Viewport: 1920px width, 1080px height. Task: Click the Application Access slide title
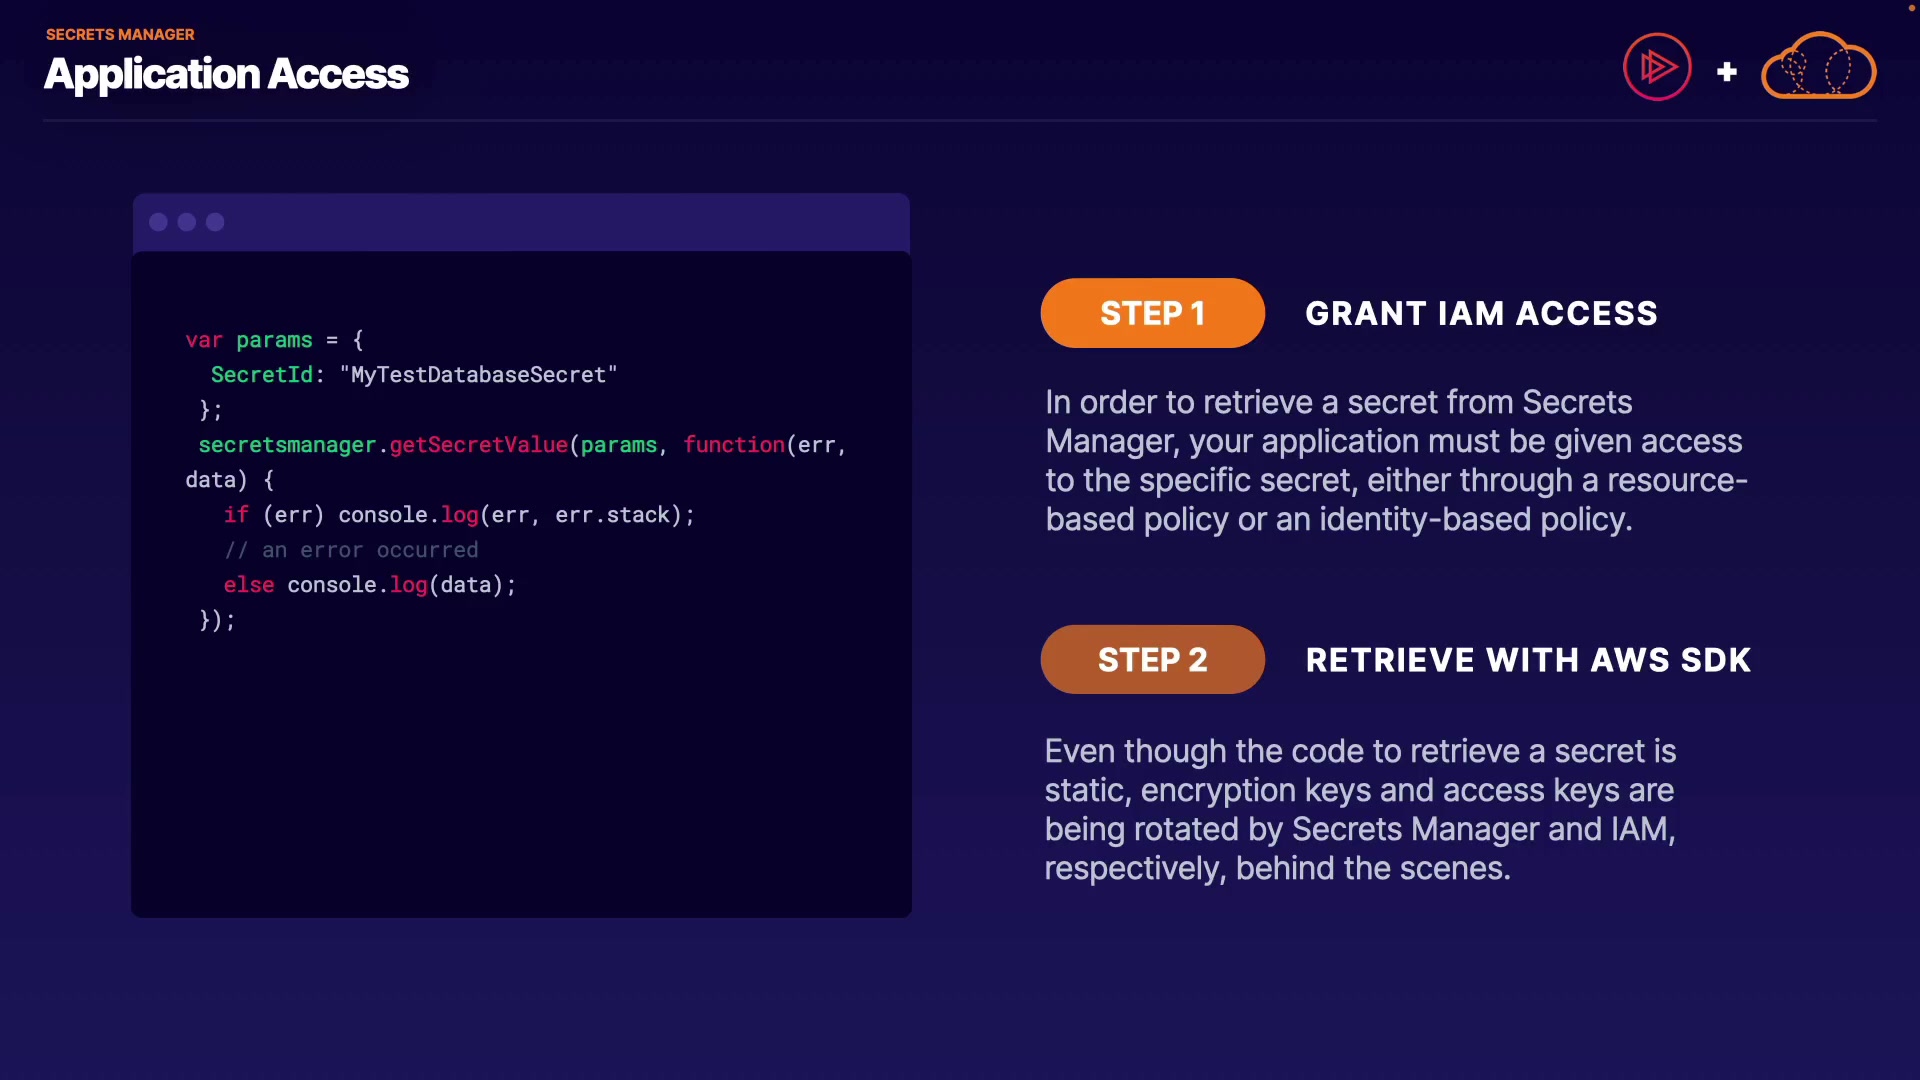point(226,74)
